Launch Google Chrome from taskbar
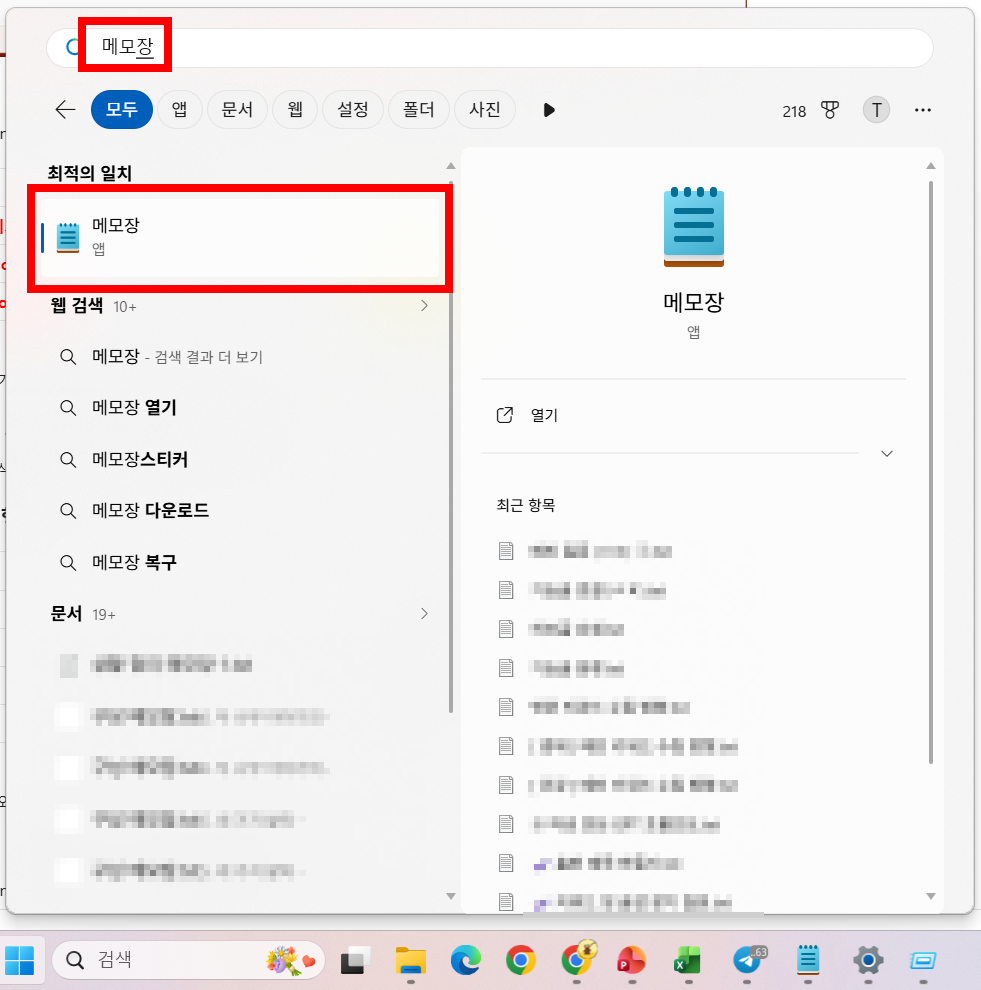Viewport: 981px width, 990px height. 521,961
